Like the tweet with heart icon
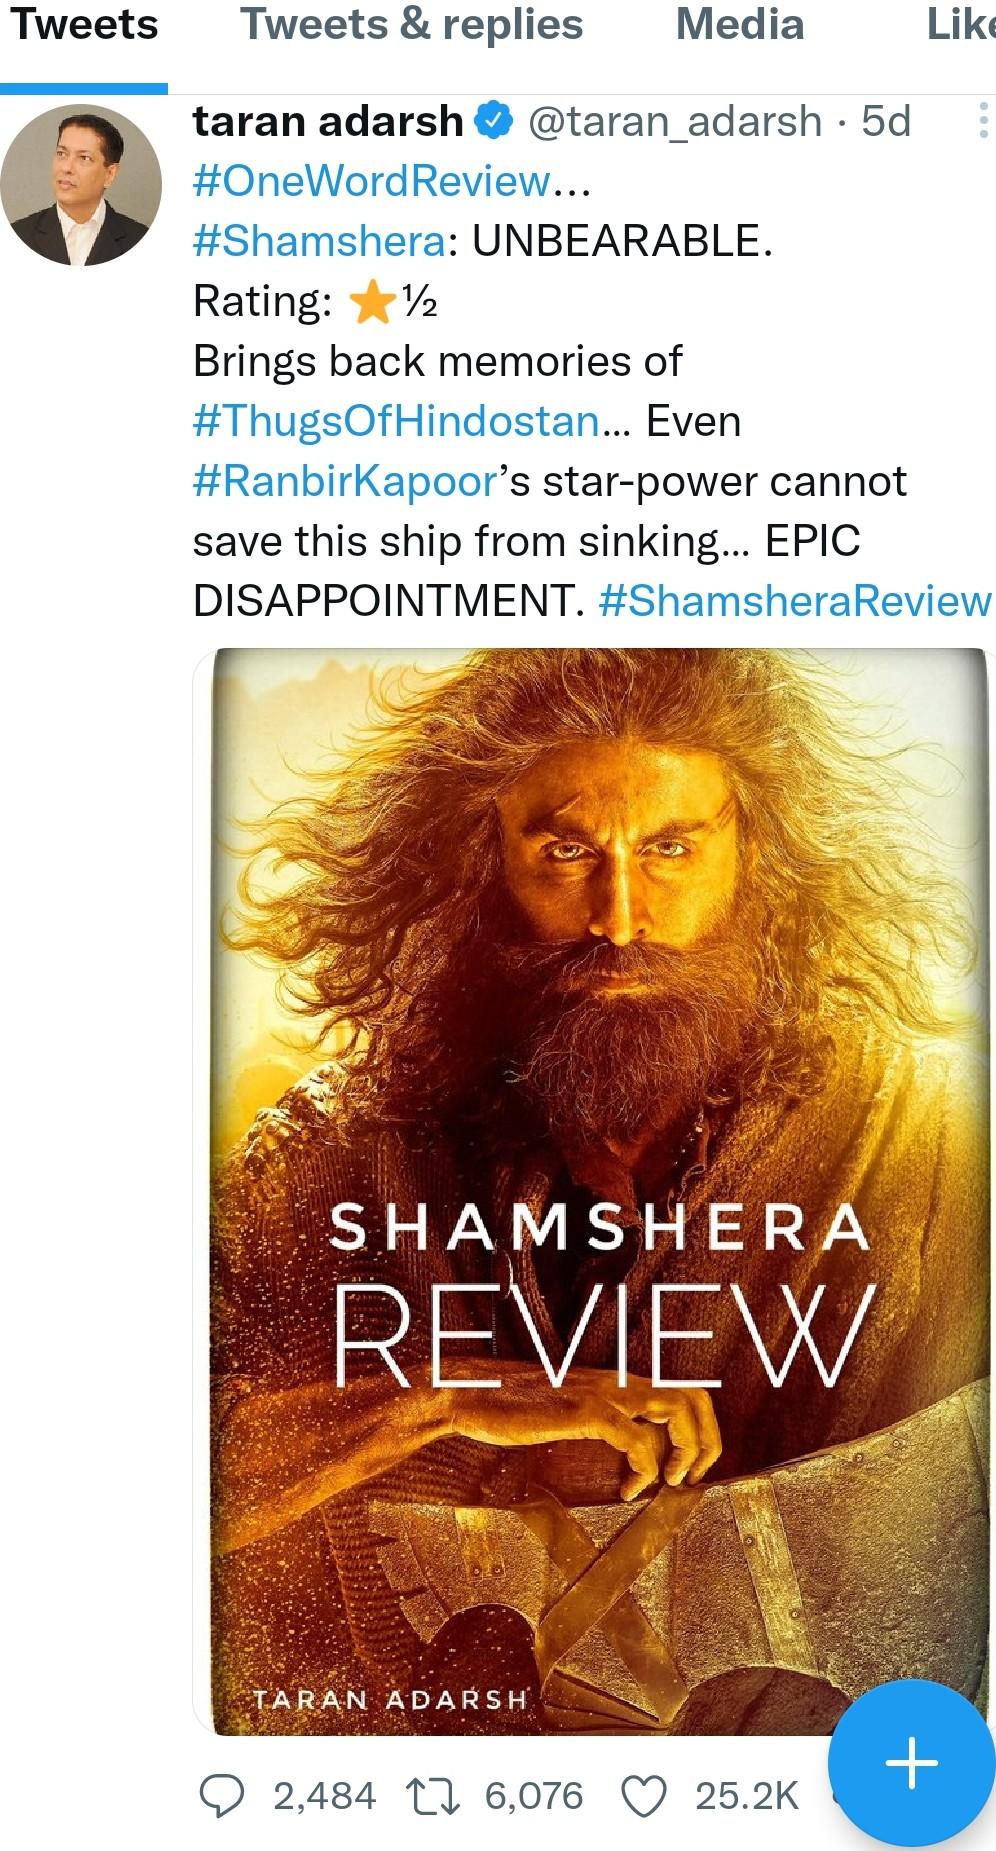The image size is (996, 1851). 644,1796
